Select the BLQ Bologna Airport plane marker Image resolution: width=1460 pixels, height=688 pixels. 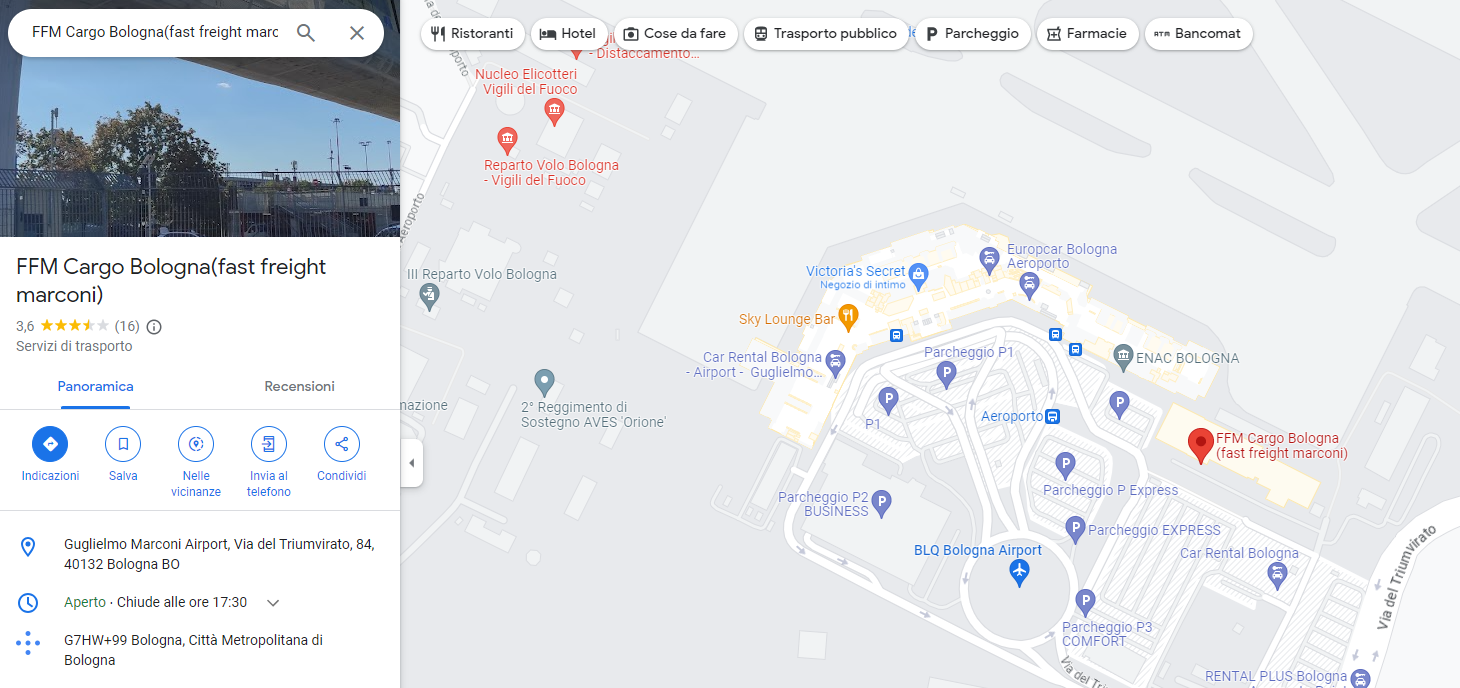click(1019, 572)
